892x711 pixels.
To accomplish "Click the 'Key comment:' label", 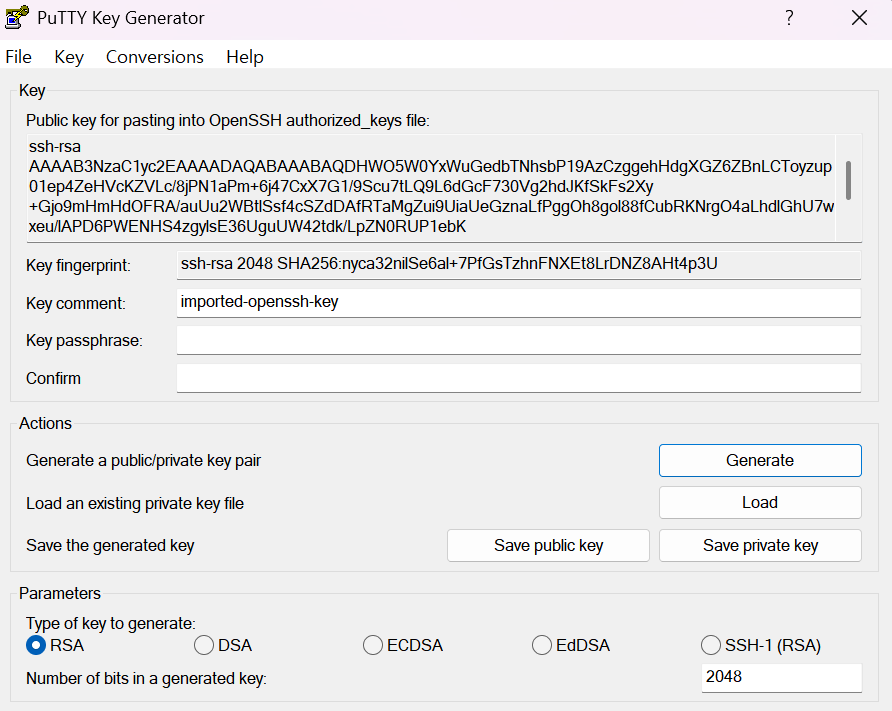I will [76, 303].
